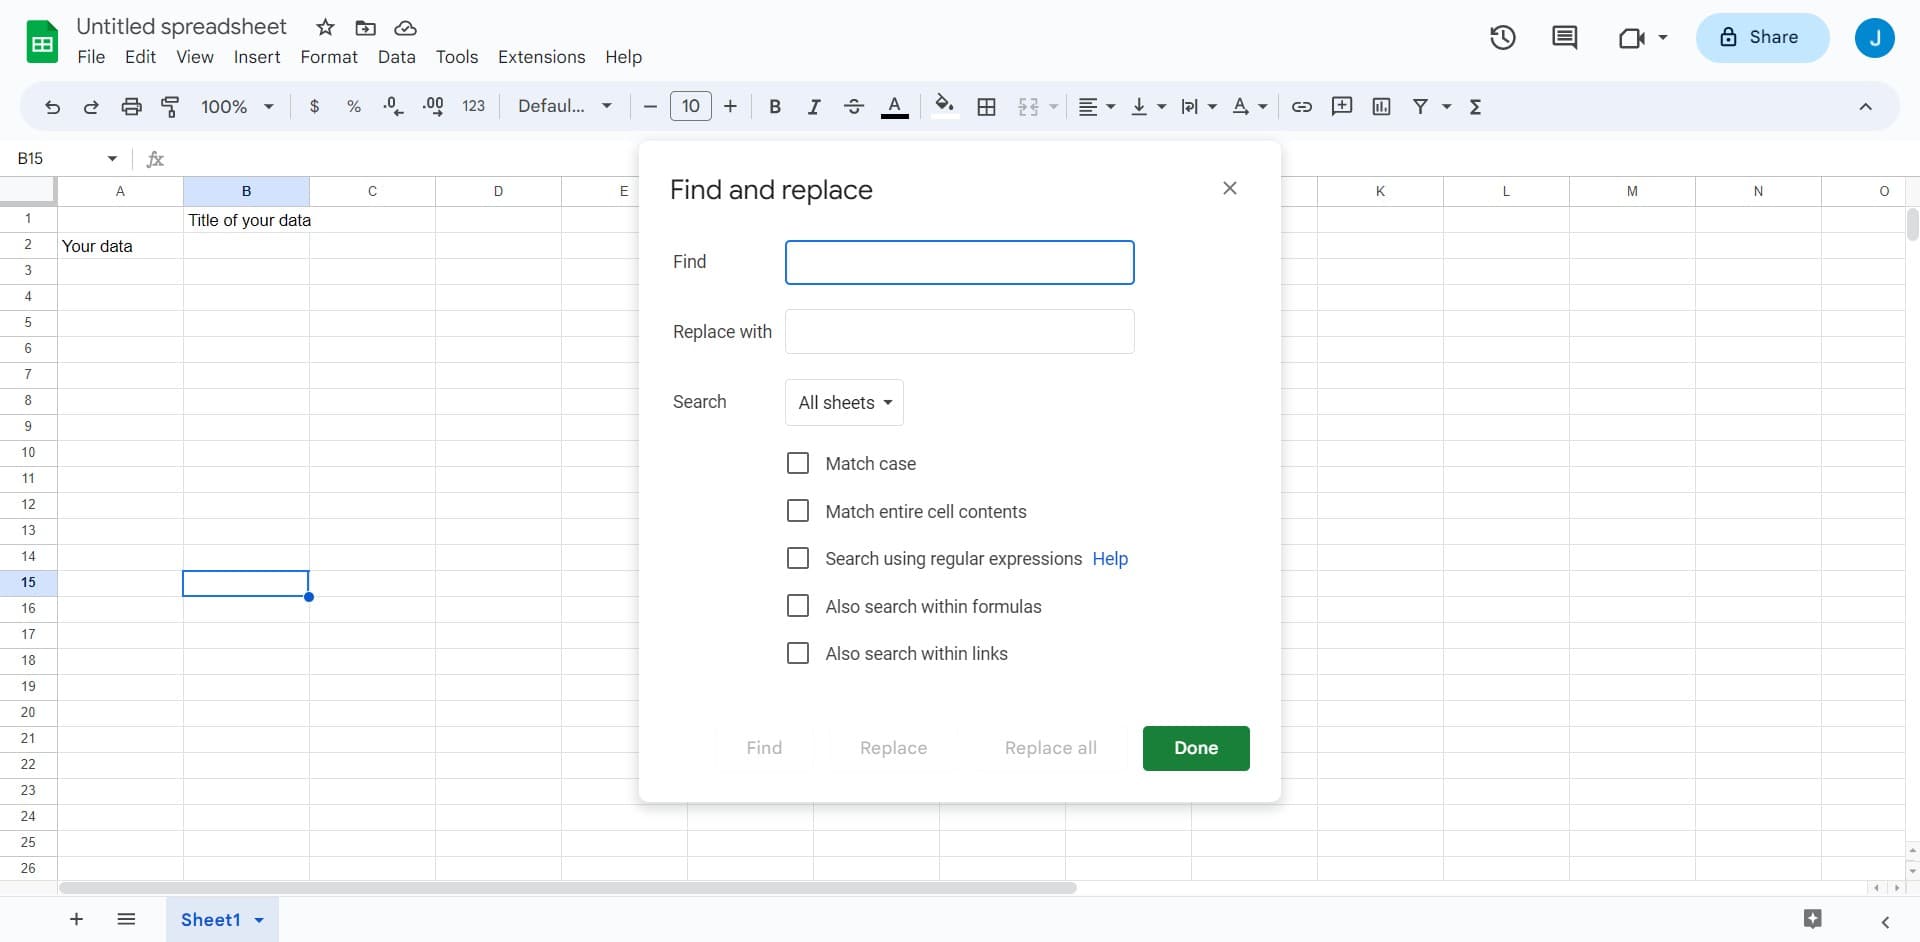
Task: Click the Replace all button
Action: pos(1050,748)
